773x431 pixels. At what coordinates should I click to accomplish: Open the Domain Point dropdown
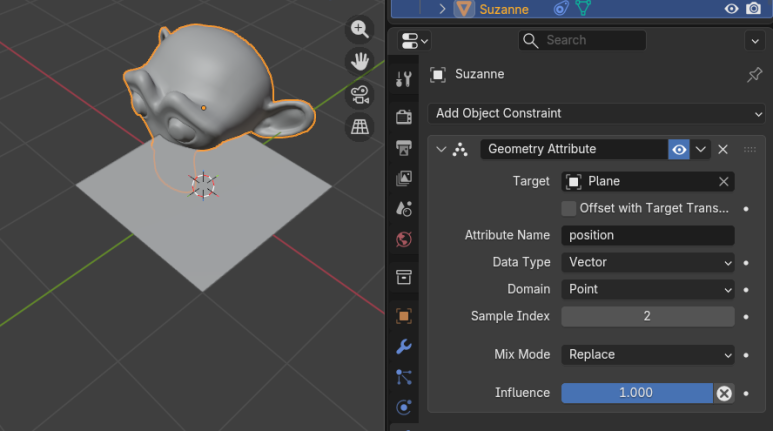tap(648, 289)
